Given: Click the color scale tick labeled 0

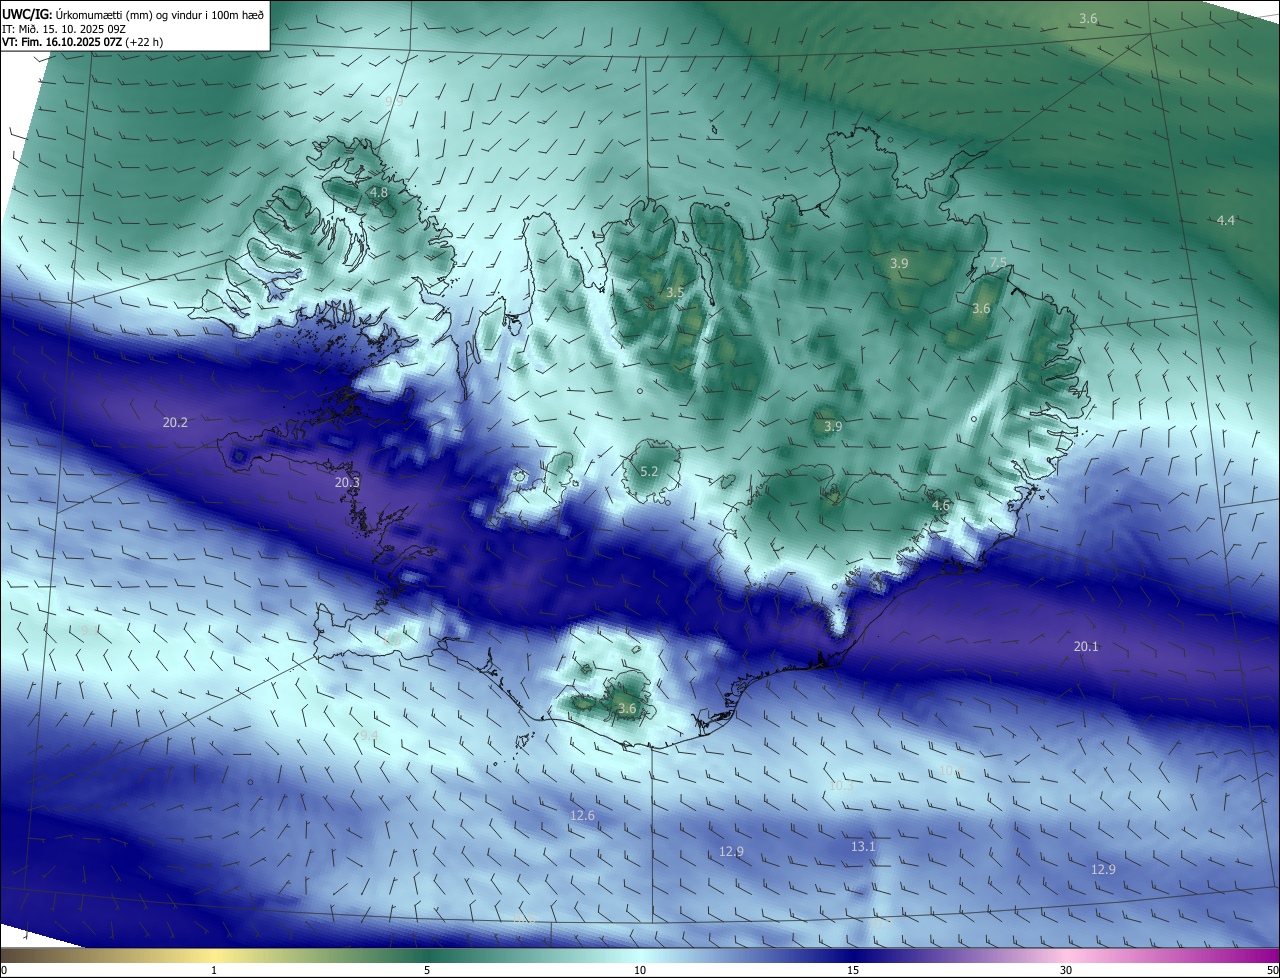Looking at the screenshot, I should [4, 970].
